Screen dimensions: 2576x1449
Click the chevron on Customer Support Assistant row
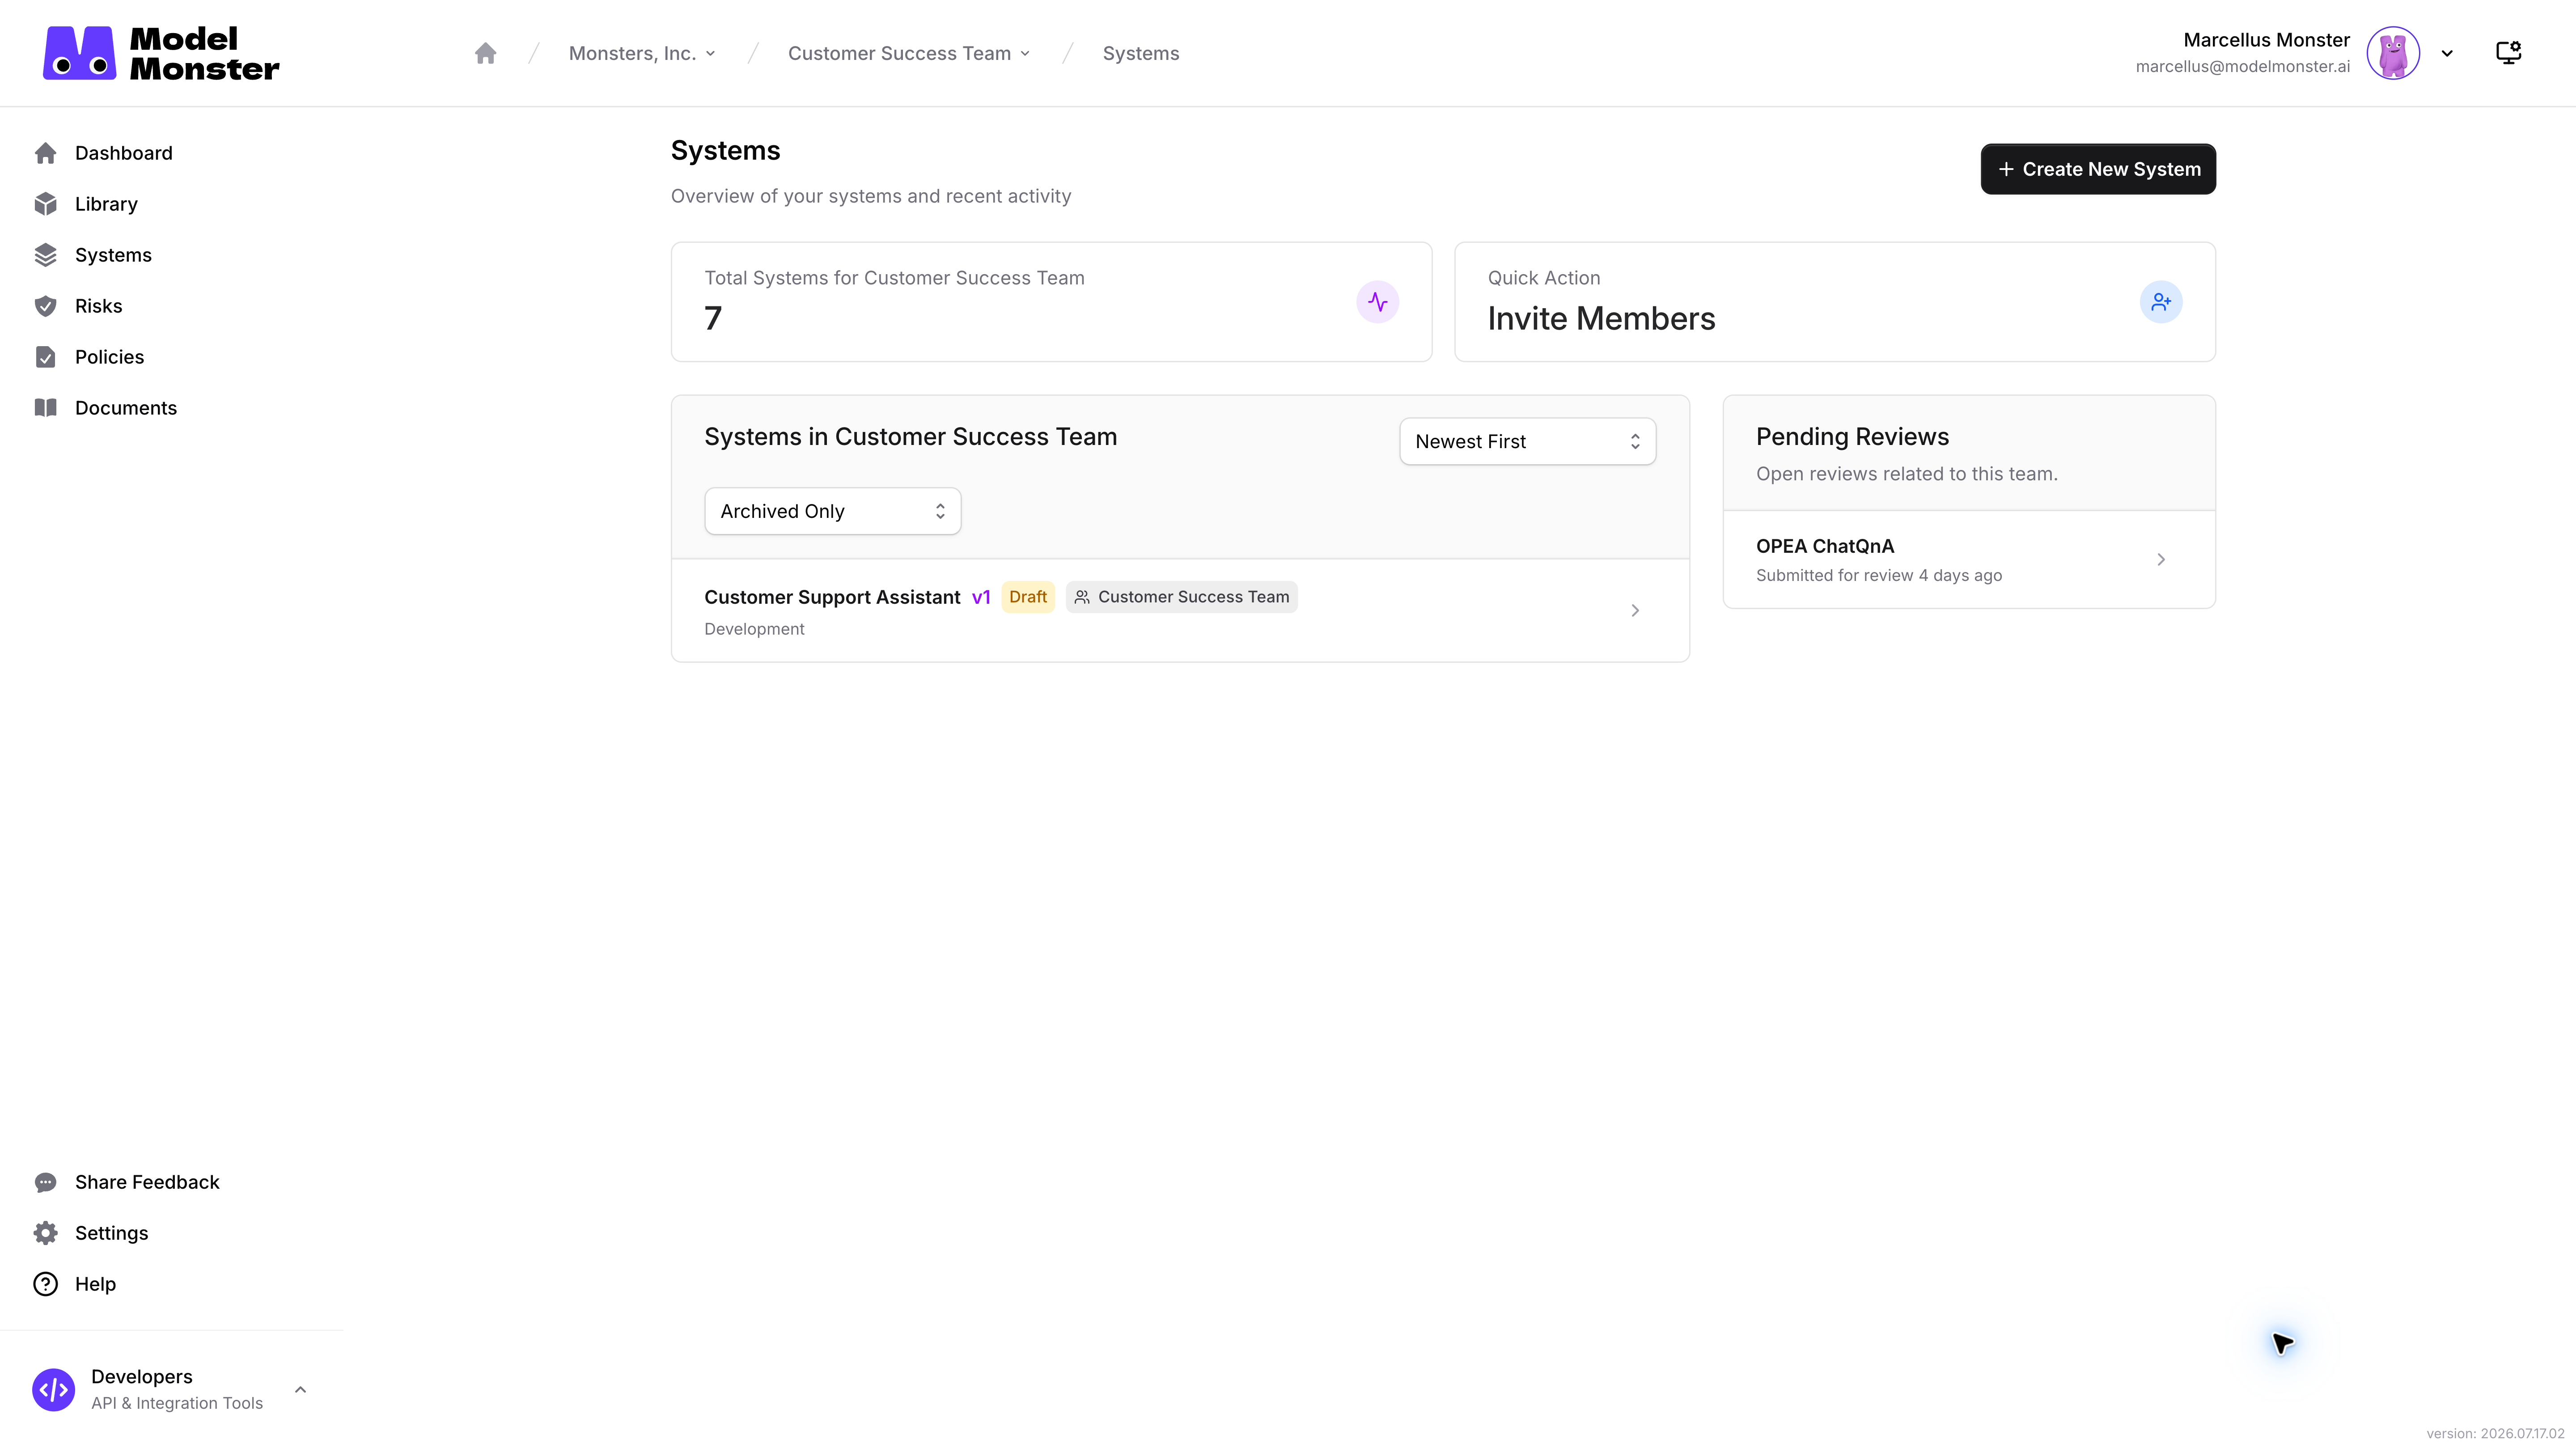[1635, 610]
